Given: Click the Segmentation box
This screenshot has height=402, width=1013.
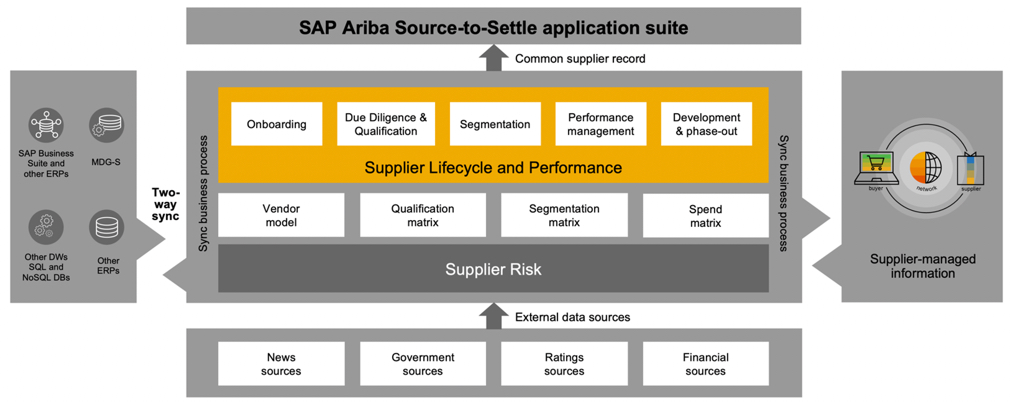Looking at the screenshot, I should (495, 124).
